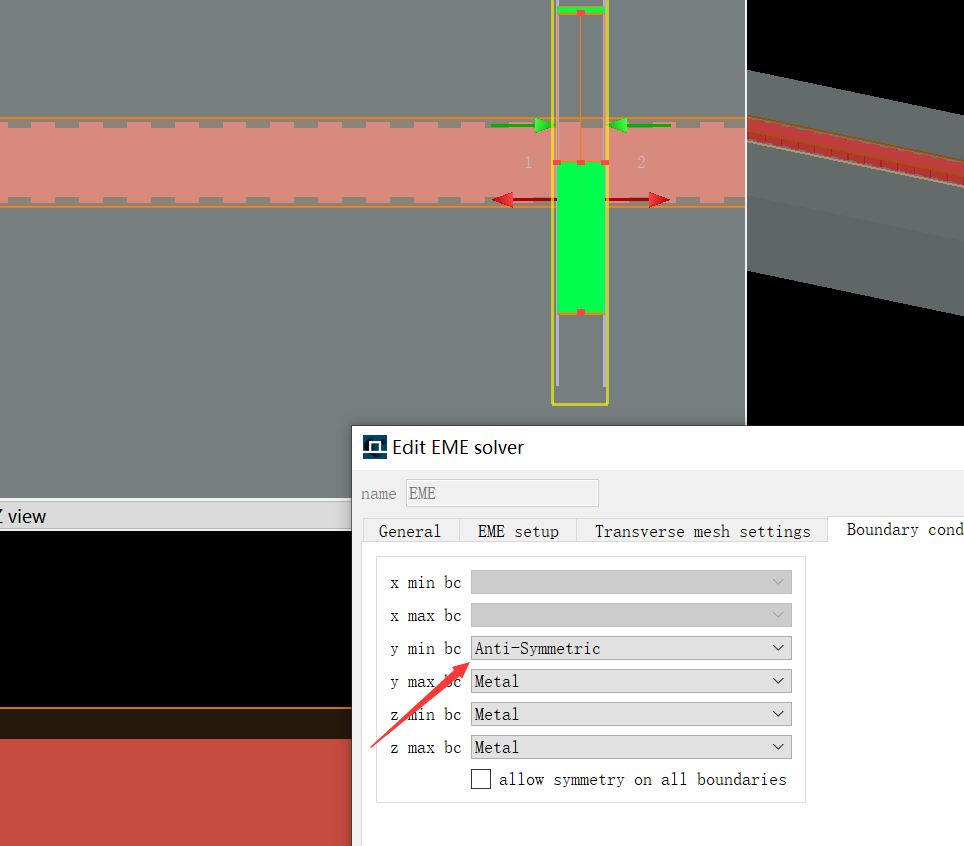
Task: Click port label 2 in the layout view
Action: [641, 162]
